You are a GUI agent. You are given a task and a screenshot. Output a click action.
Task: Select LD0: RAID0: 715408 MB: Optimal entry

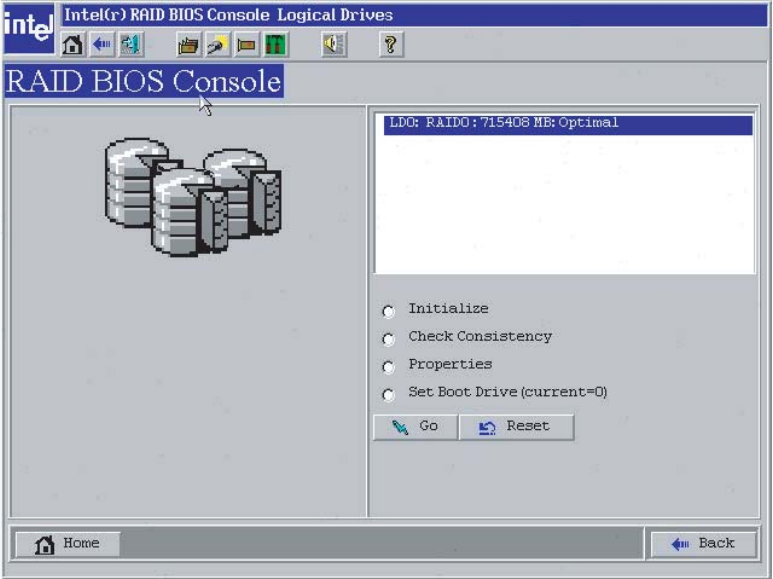point(568,124)
